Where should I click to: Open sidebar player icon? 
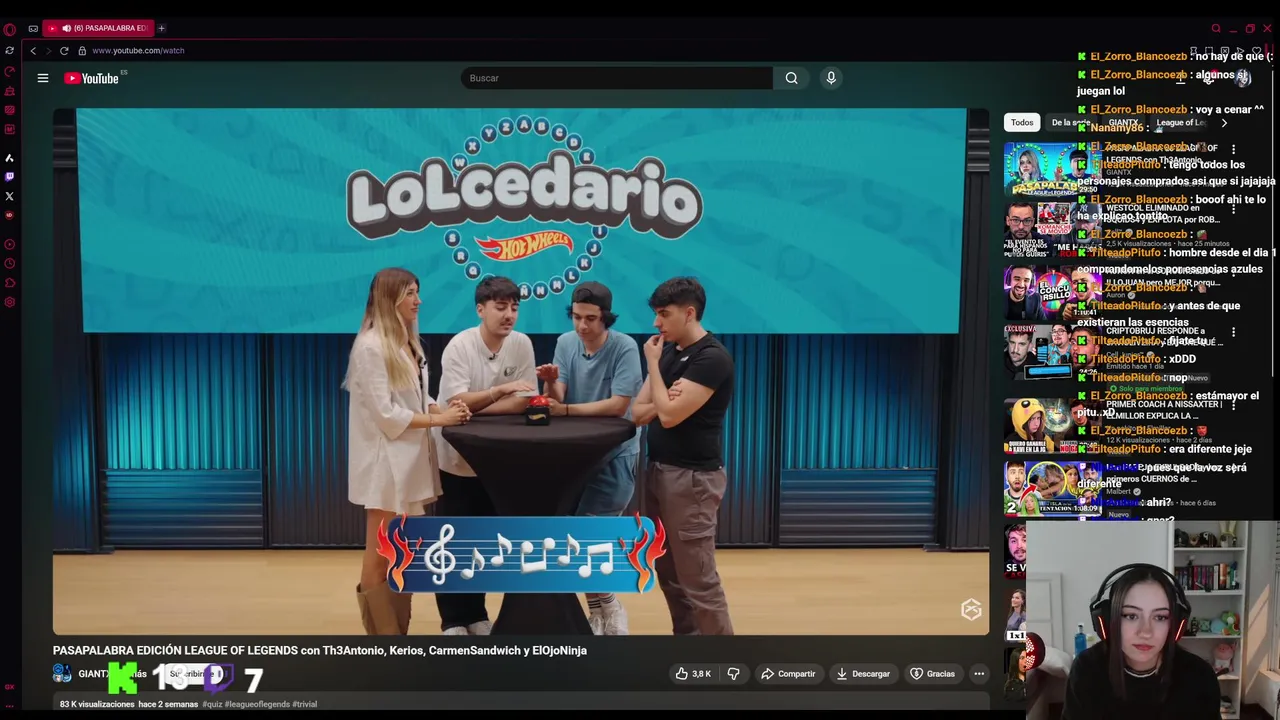tap(10, 244)
